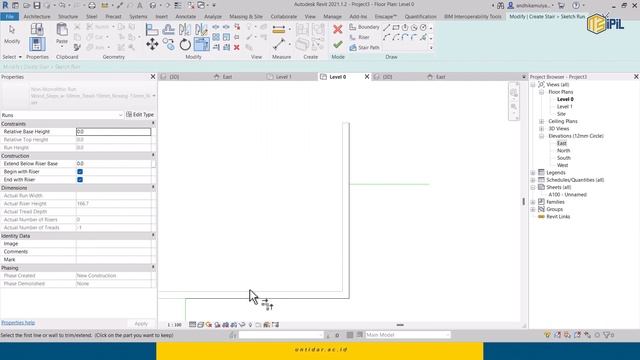Select the Offset tool
Viewport: 640px width, 360px height.
(169, 29)
